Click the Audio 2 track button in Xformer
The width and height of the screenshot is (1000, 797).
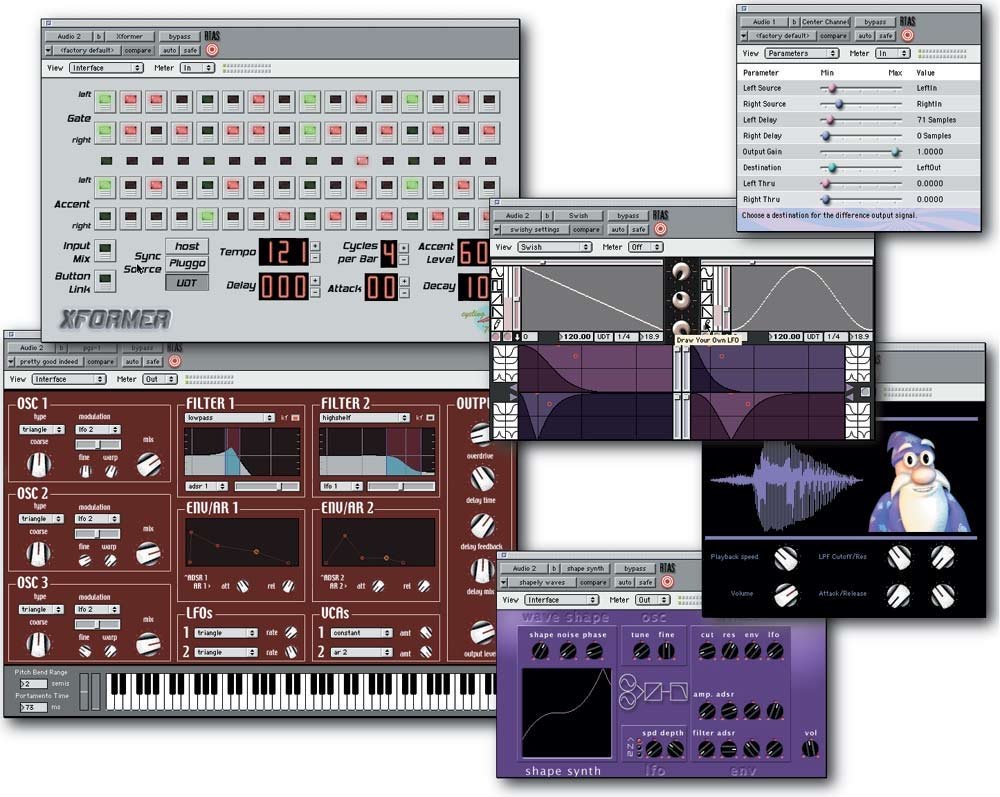pos(69,36)
